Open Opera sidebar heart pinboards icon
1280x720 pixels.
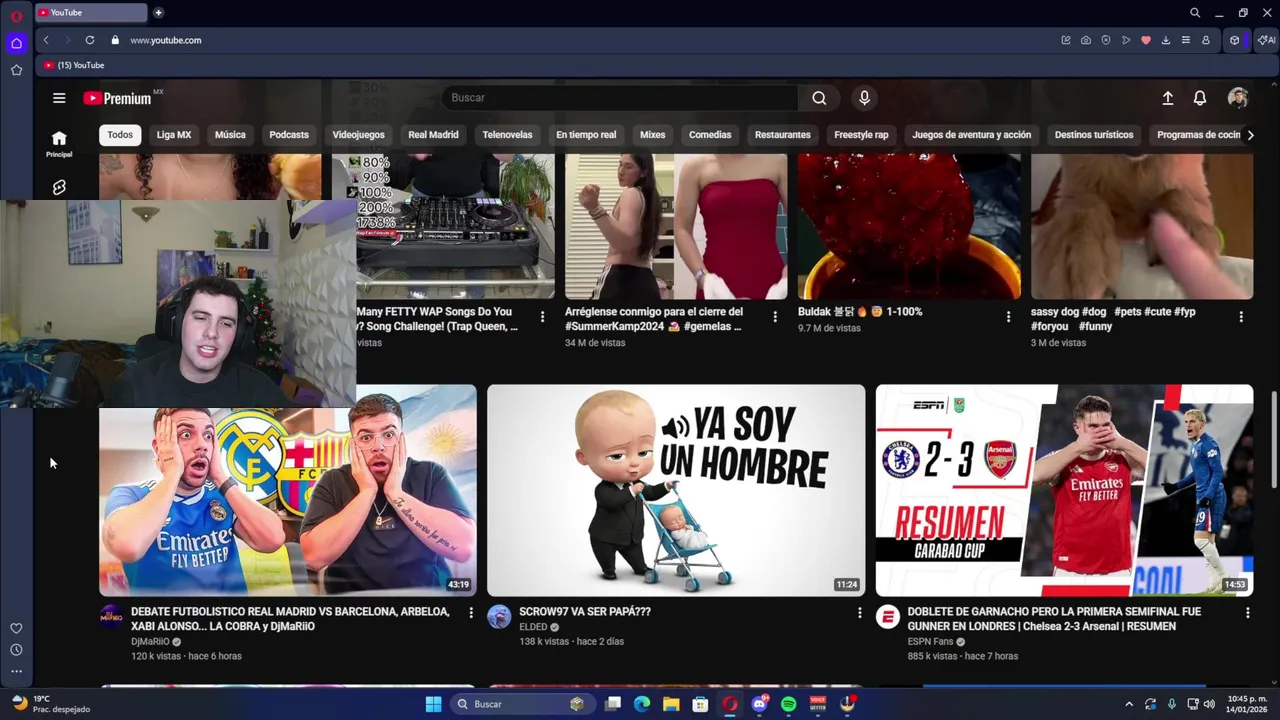point(16,628)
